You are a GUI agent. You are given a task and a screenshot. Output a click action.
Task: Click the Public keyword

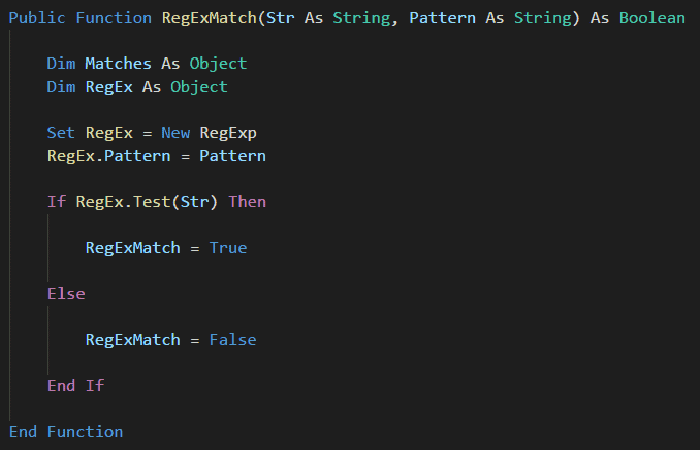(x=37, y=18)
